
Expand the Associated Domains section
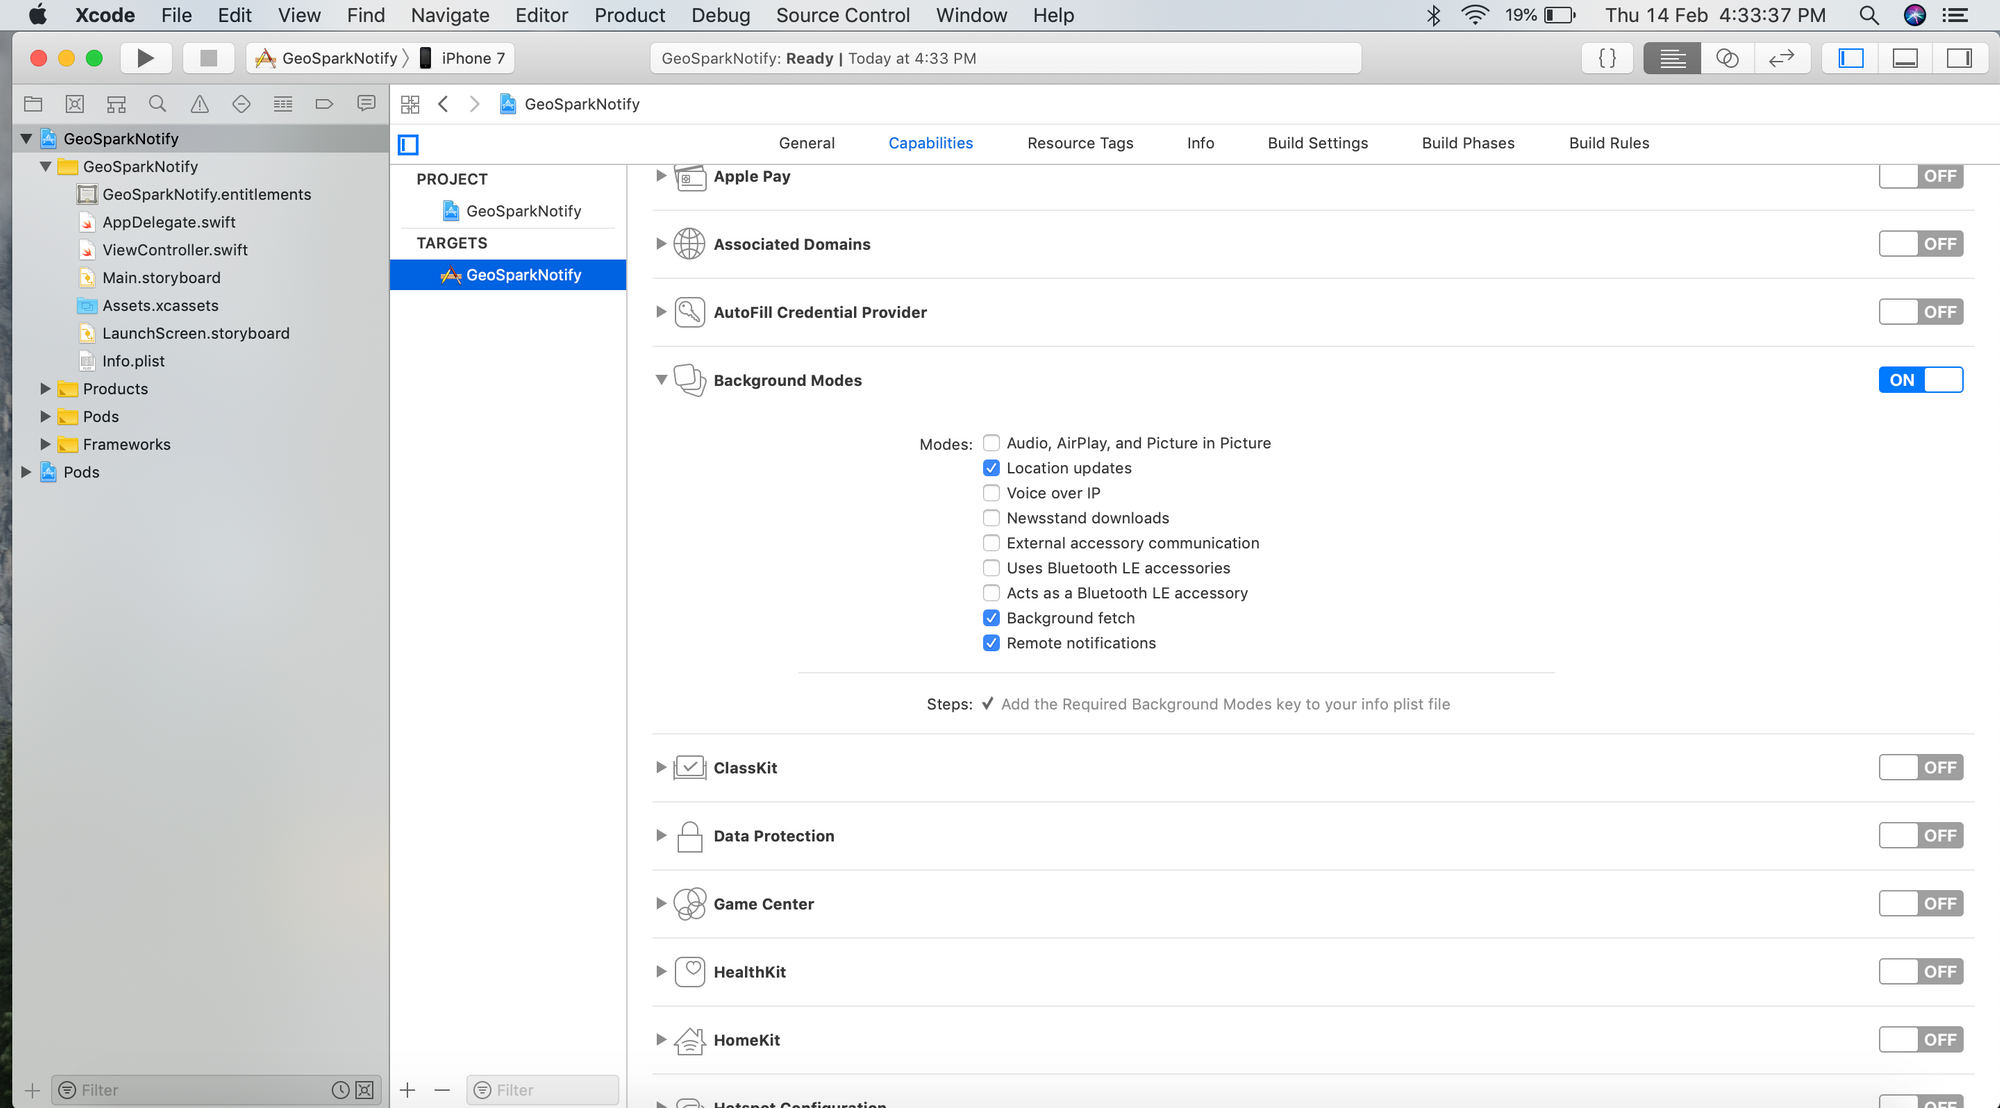click(661, 244)
